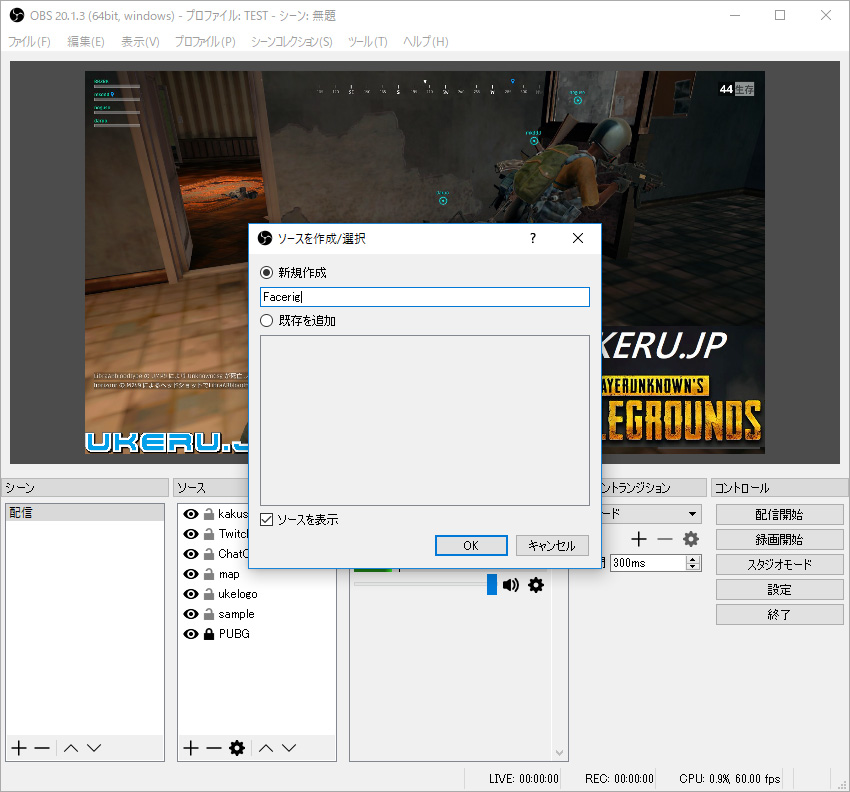The width and height of the screenshot is (850, 792).
Task: Move source up in the list
Action: [x=266, y=748]
